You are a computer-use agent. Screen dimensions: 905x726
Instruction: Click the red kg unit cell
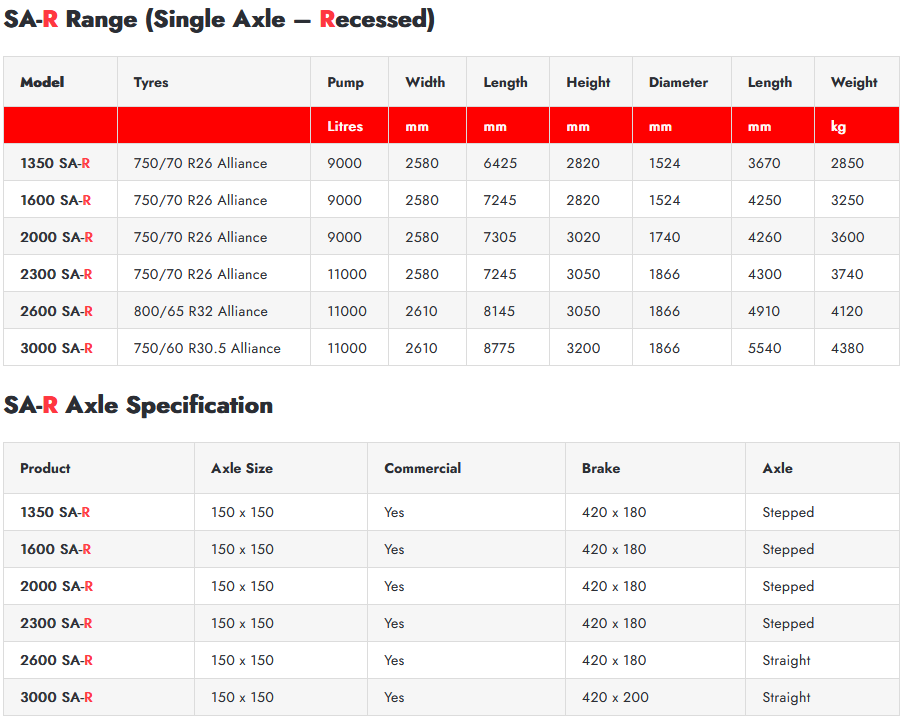(838, 127)
